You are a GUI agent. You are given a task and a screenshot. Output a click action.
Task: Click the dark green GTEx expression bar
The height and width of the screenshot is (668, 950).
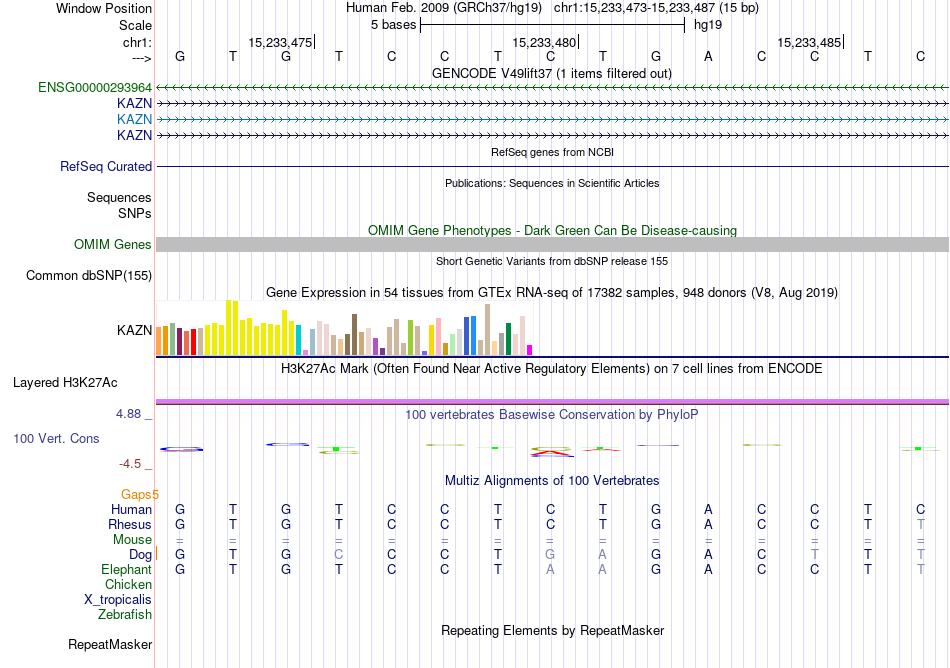[509, 339]
